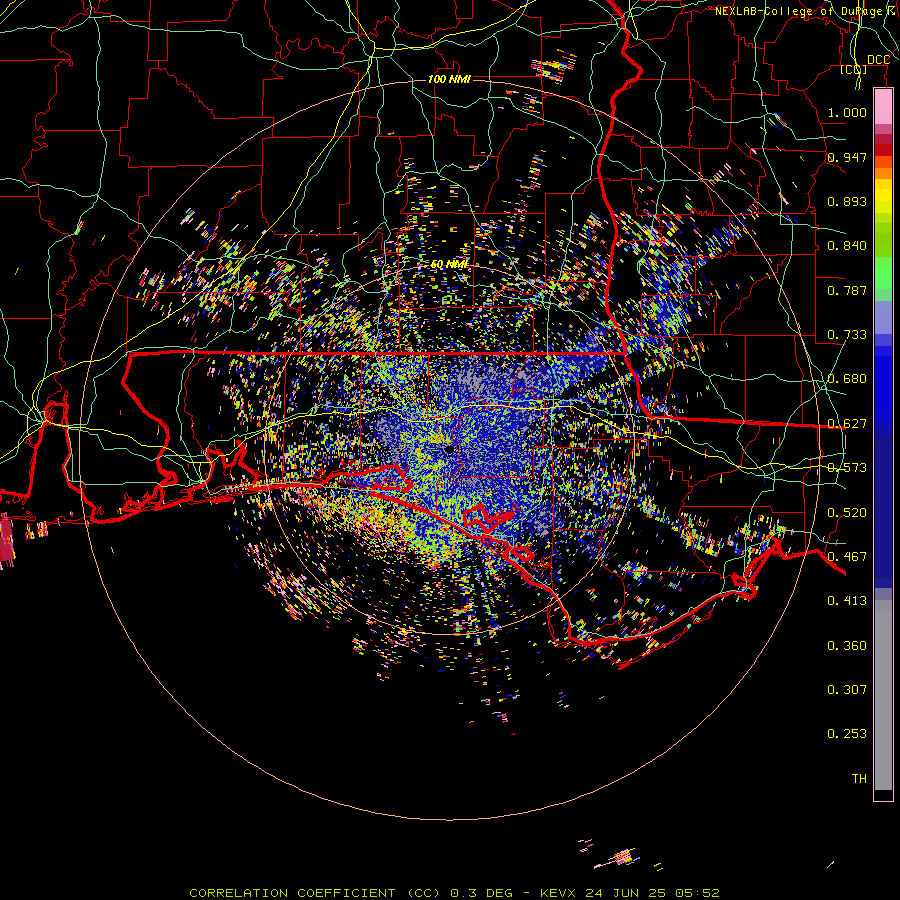Click the black radar site dot at center
This screenshot has width=900, height=900.
click(449, 449)
